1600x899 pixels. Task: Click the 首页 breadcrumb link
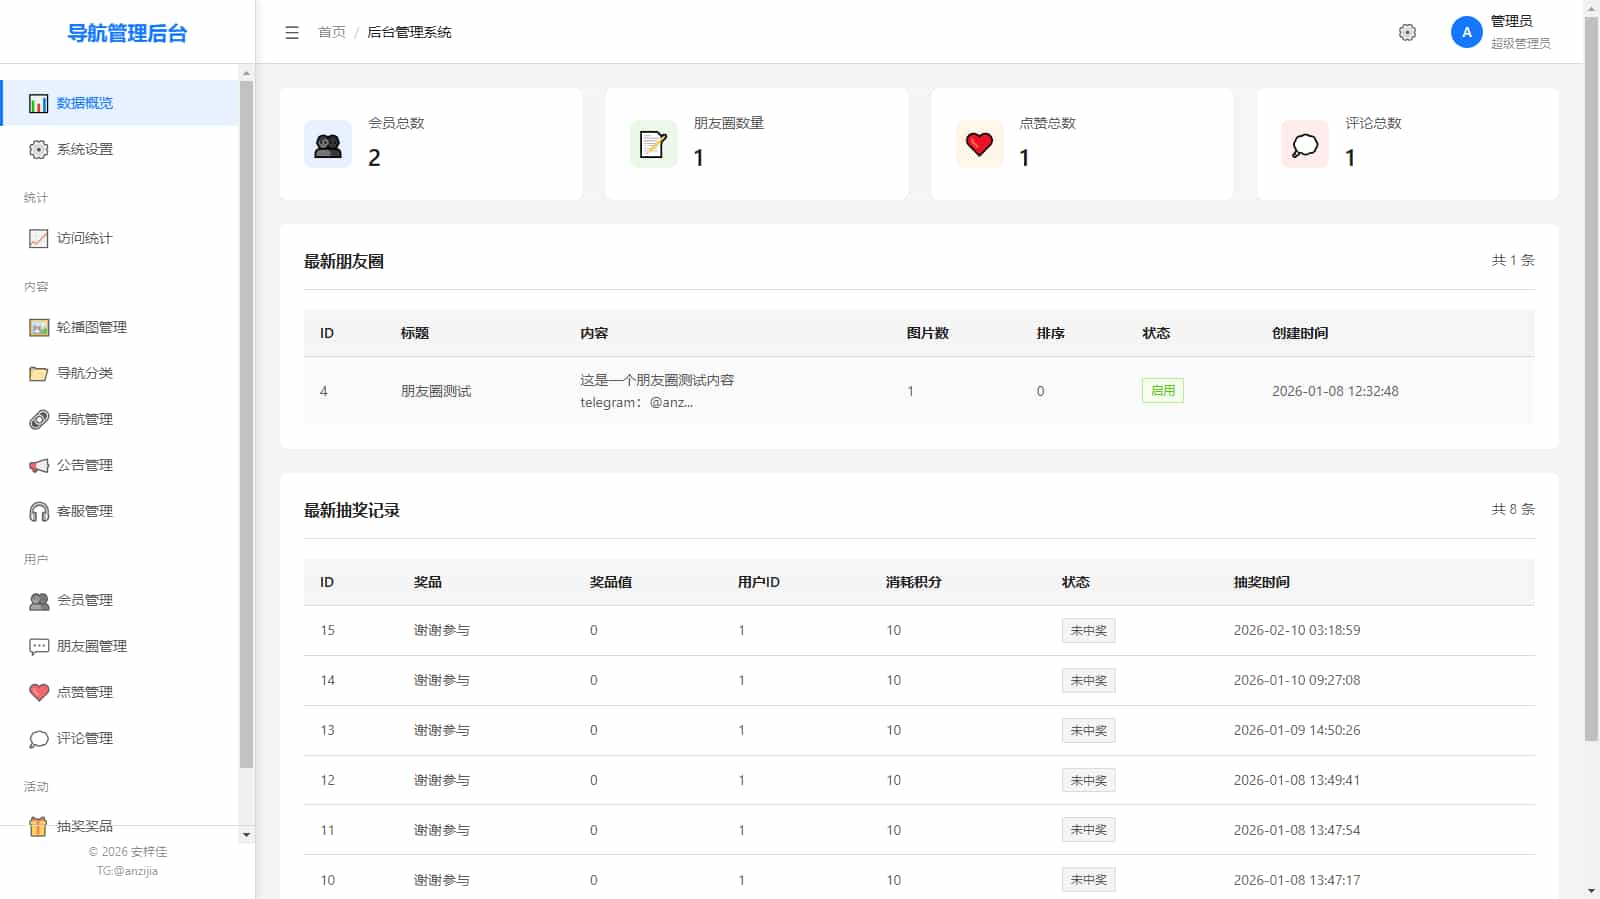tap(331, 33)
